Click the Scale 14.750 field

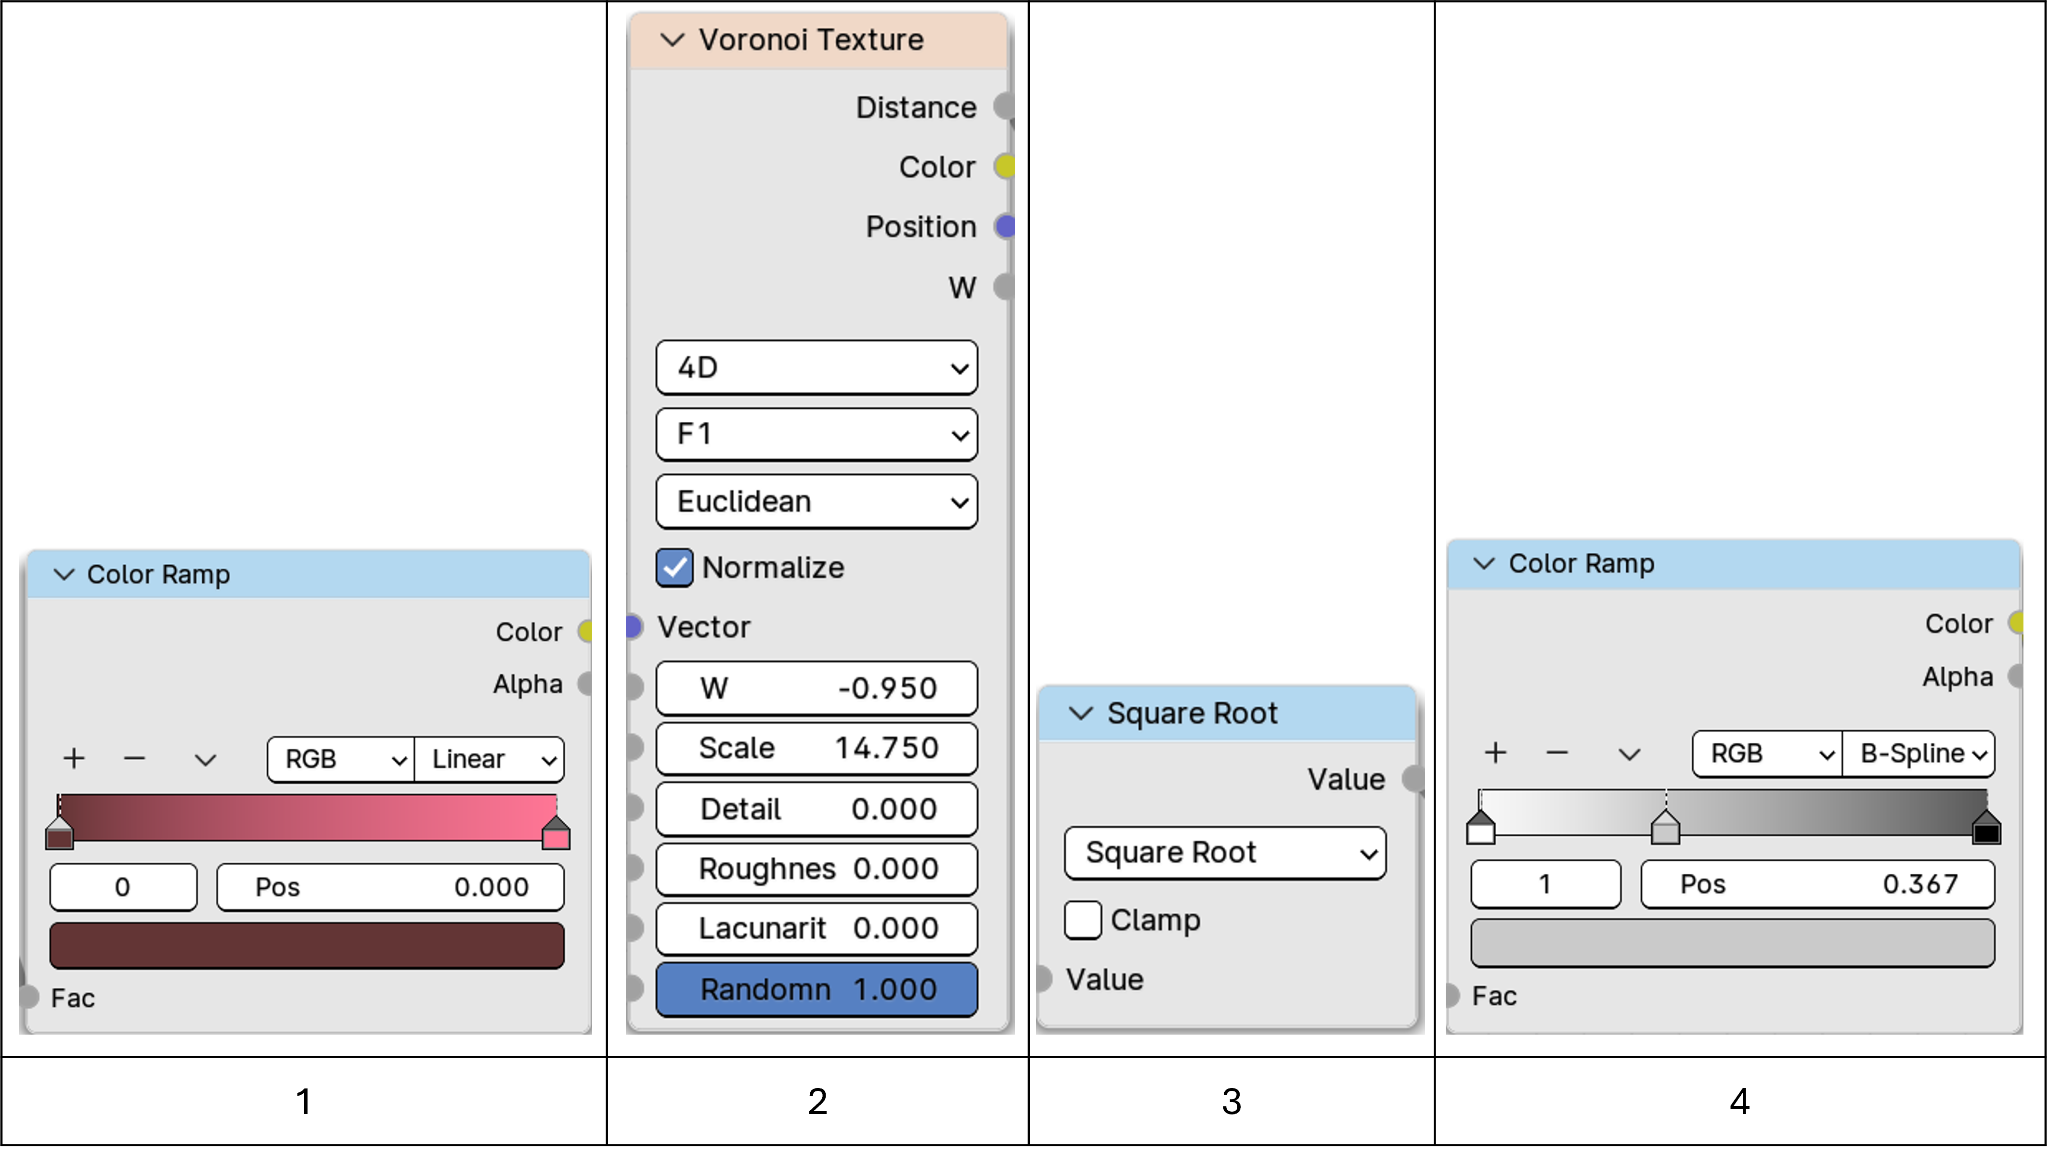coord(816,749)
